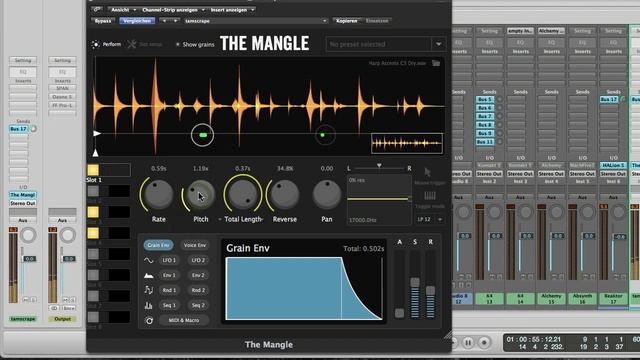Select Seq 2 modulator
The width and height of the screenshot is (640, 360).
point(198,305)
